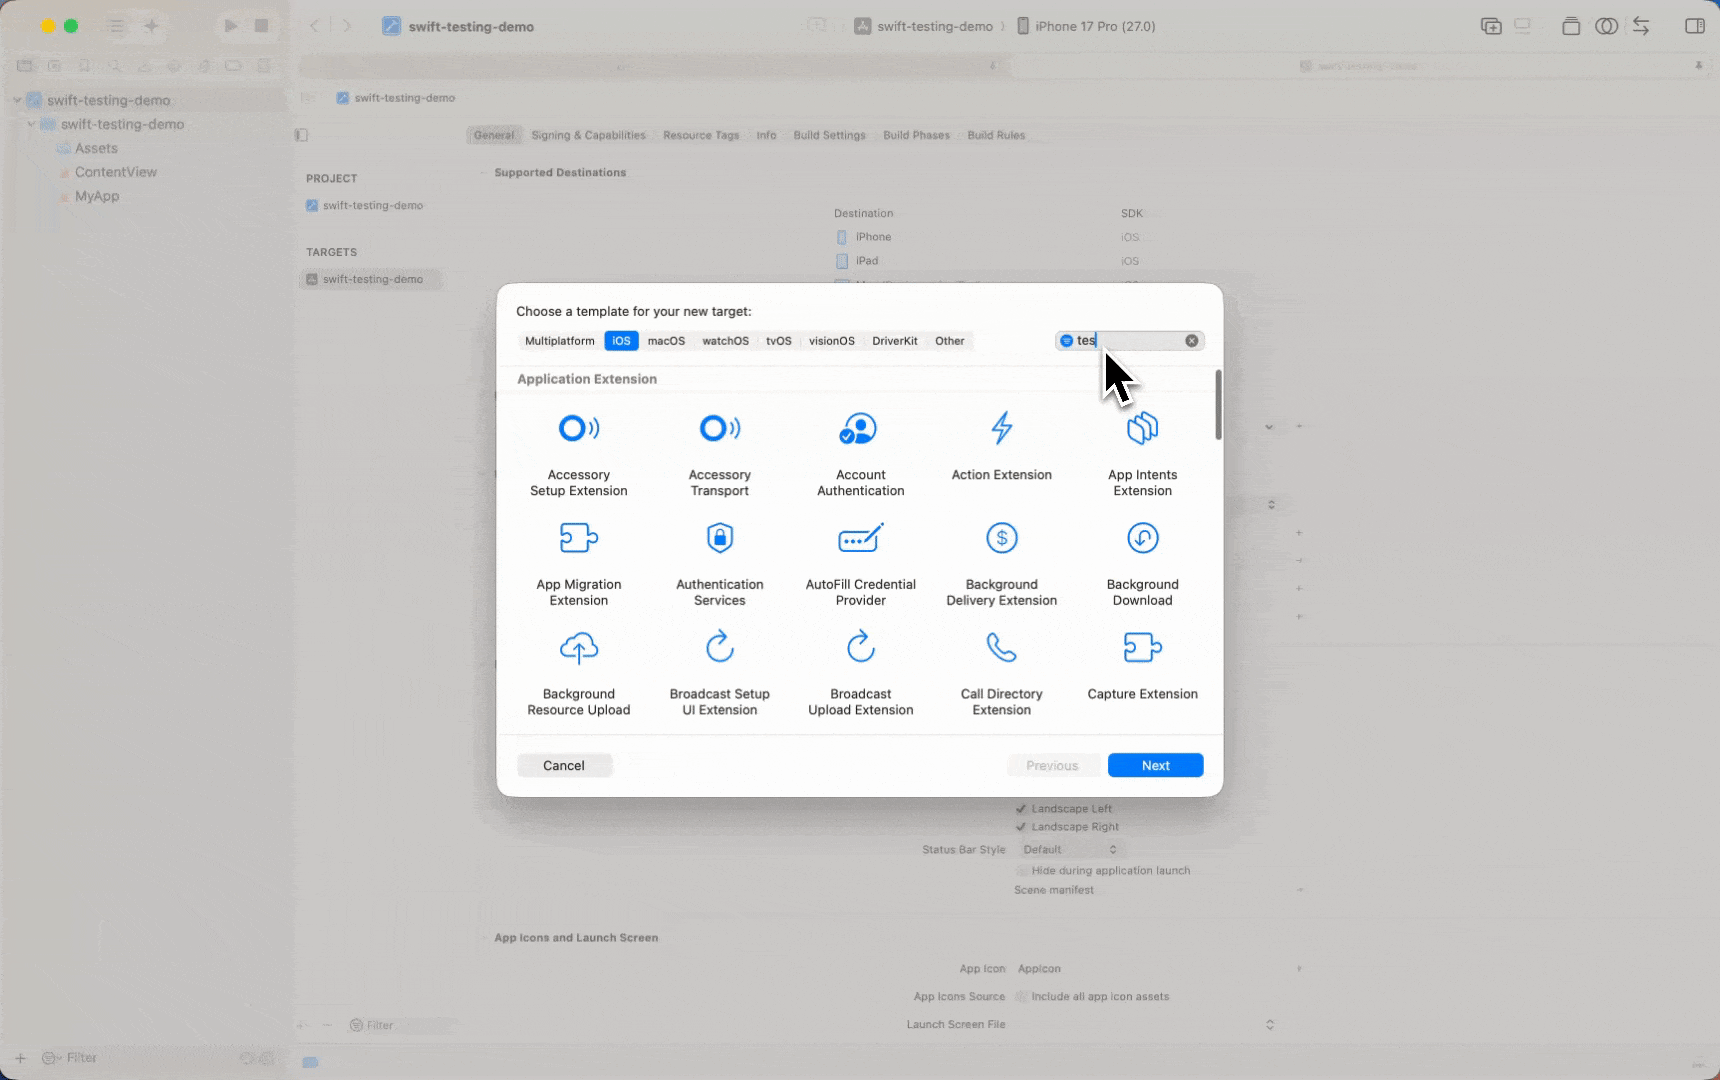
Task: Pick the AutoFill Credential Provider template
Action: click(x=860, y=563)
